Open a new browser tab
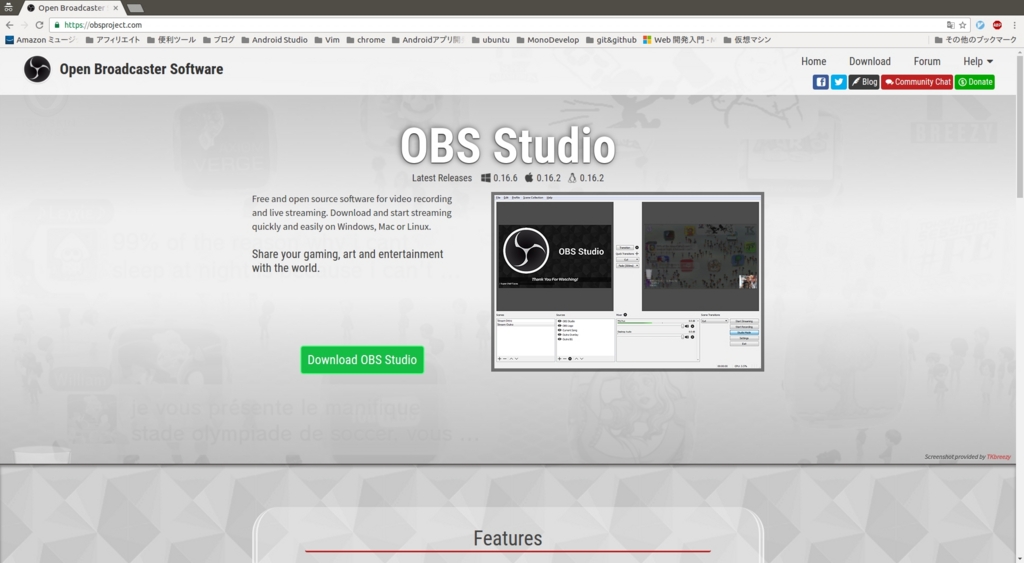The height and width of the screenshot is (563, 1024). pyautogui.click(x=135, y=8)
